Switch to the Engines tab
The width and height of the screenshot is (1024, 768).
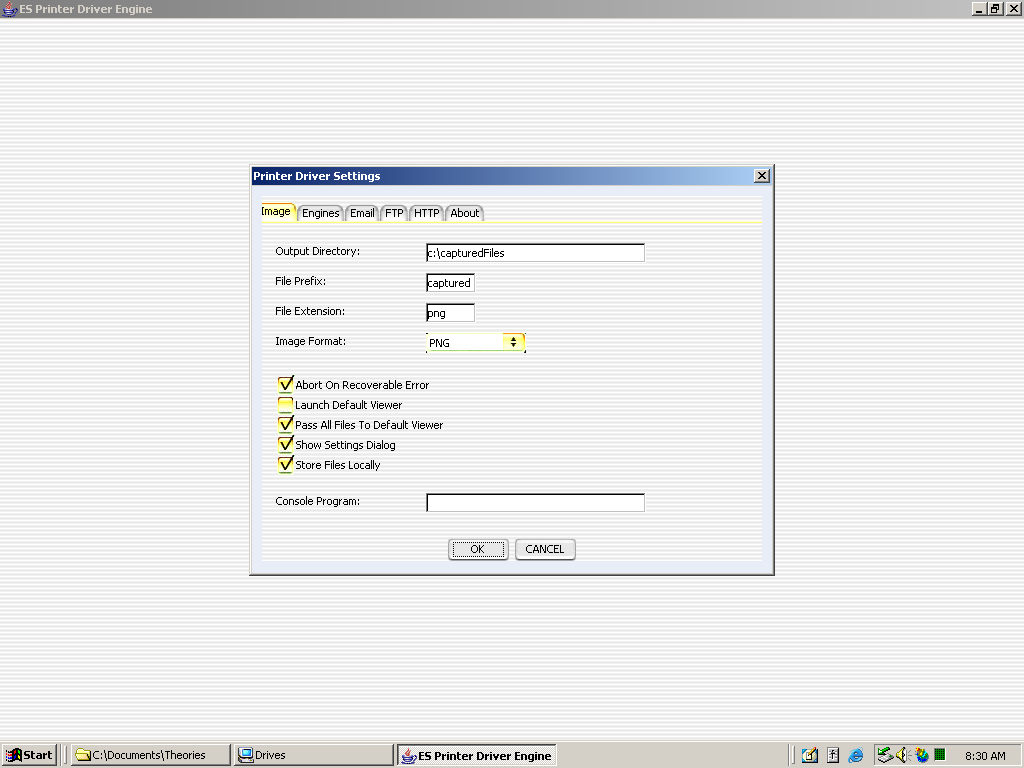point(321,213)
